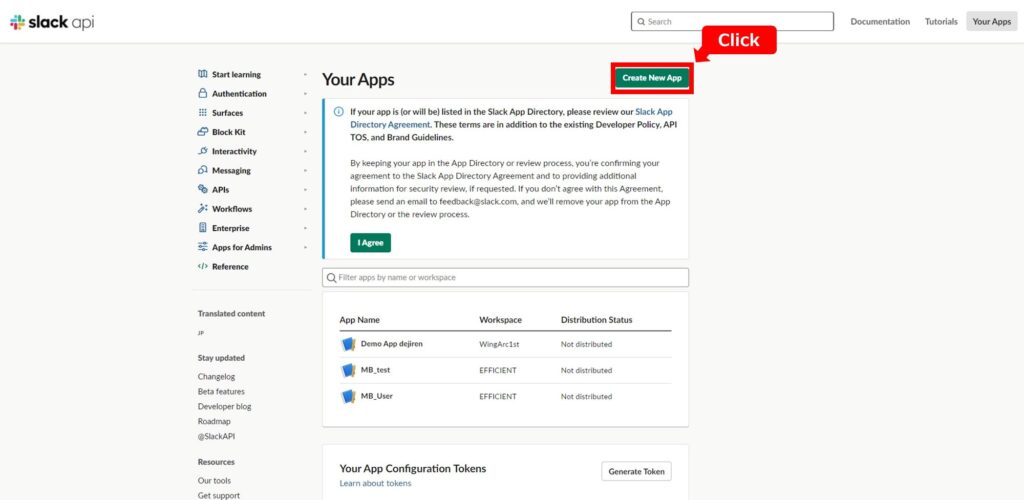This screenshot has width=1024, height=500.
Task: Expand the APIs sidebar section arrow
Action: pyautogui.click(x=305, y=190)
